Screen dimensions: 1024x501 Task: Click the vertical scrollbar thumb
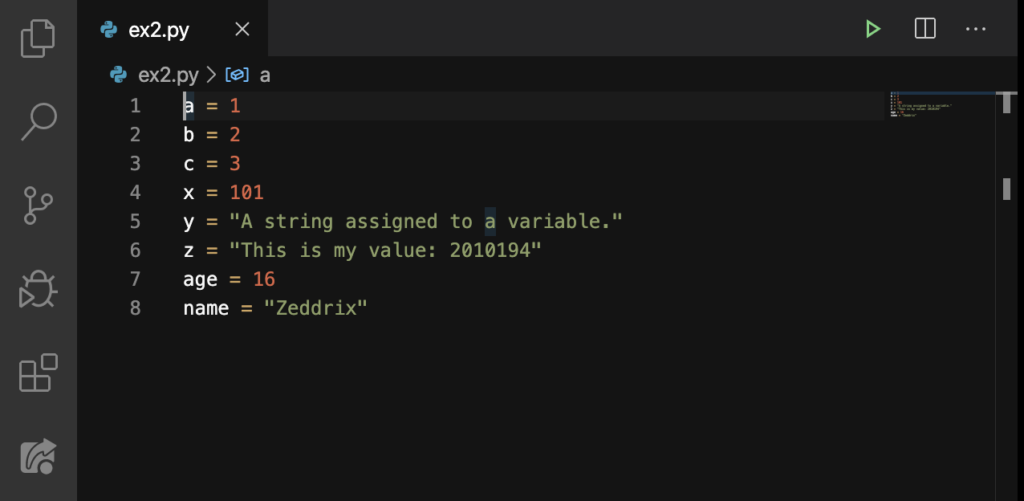click(x=1007, y=103)
